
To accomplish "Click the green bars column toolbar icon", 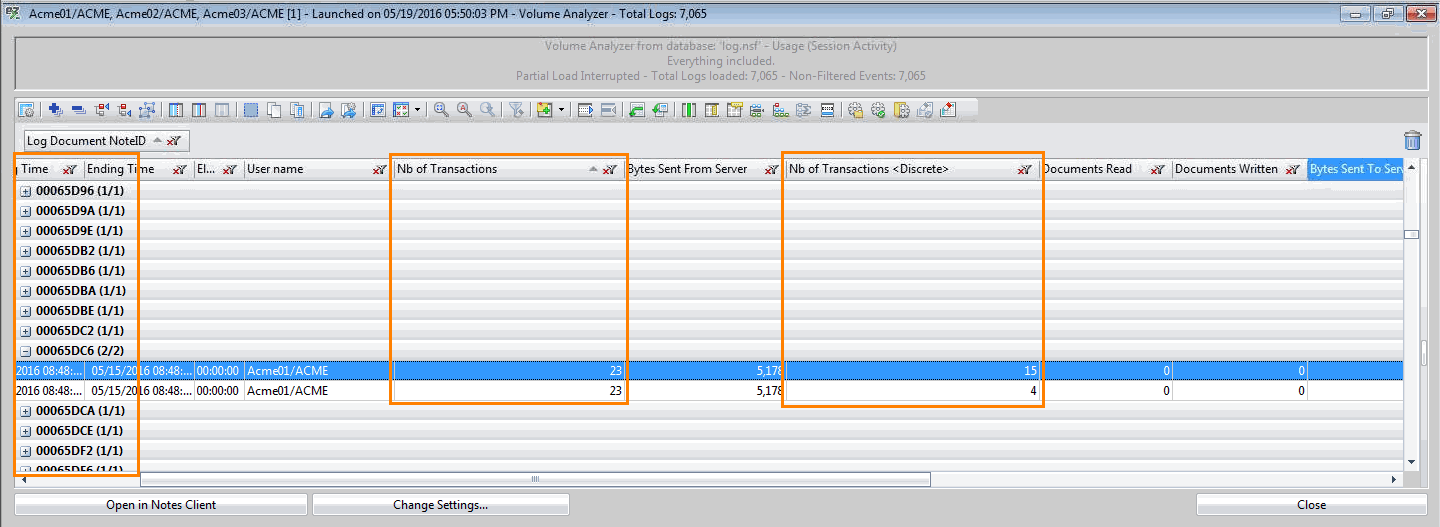I will pos(689,110).
